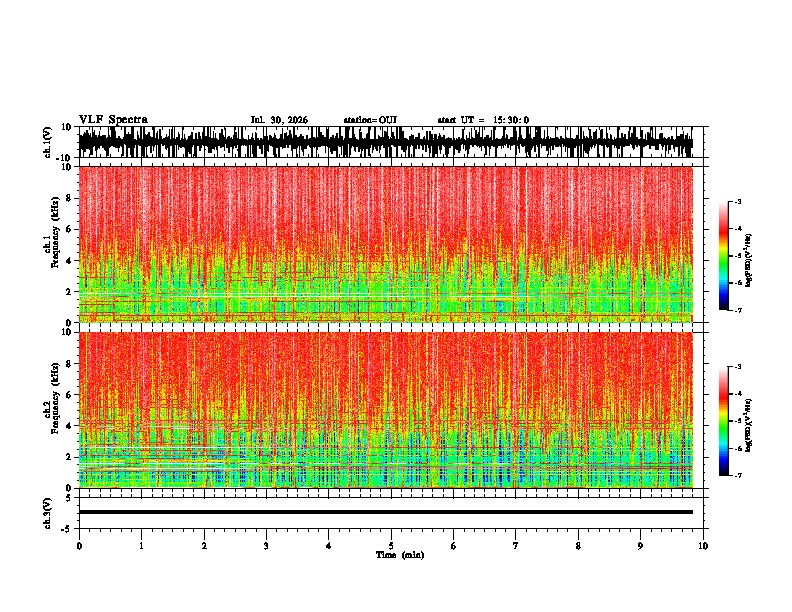Screen dimensions: 792x612
Task: Click the "2" kHz tick on ch.1 spectrogram
Action: (69, 292)
